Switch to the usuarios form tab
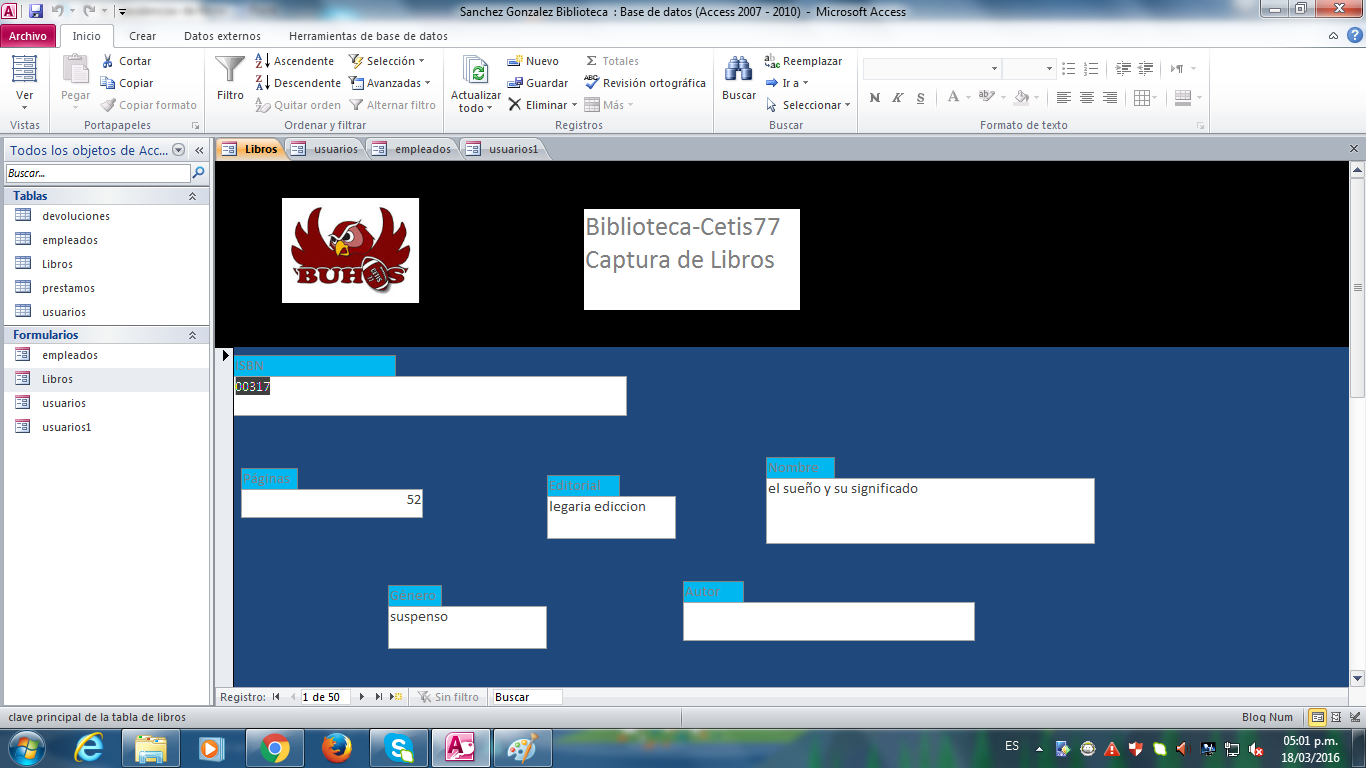 (325, 149)
